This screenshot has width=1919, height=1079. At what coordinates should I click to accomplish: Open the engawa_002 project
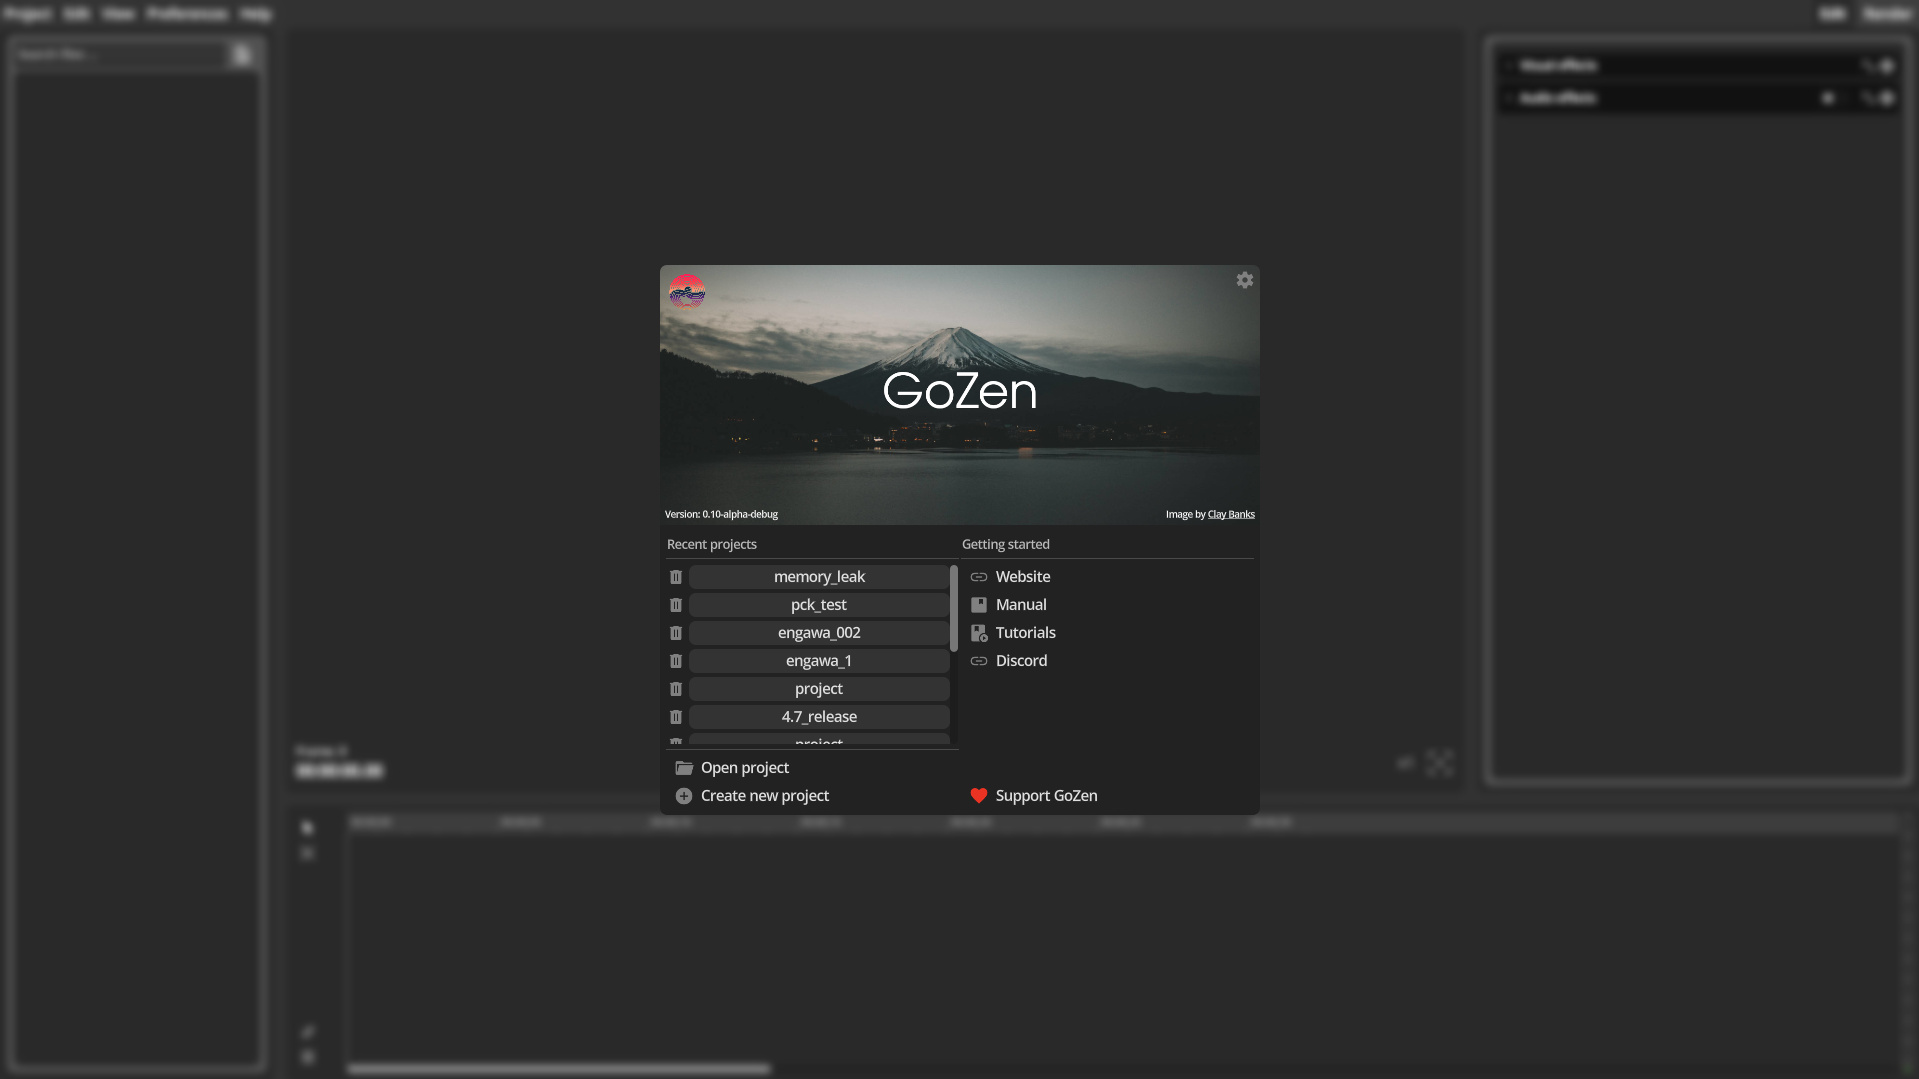pyautogui.click(x=819, y=633)
